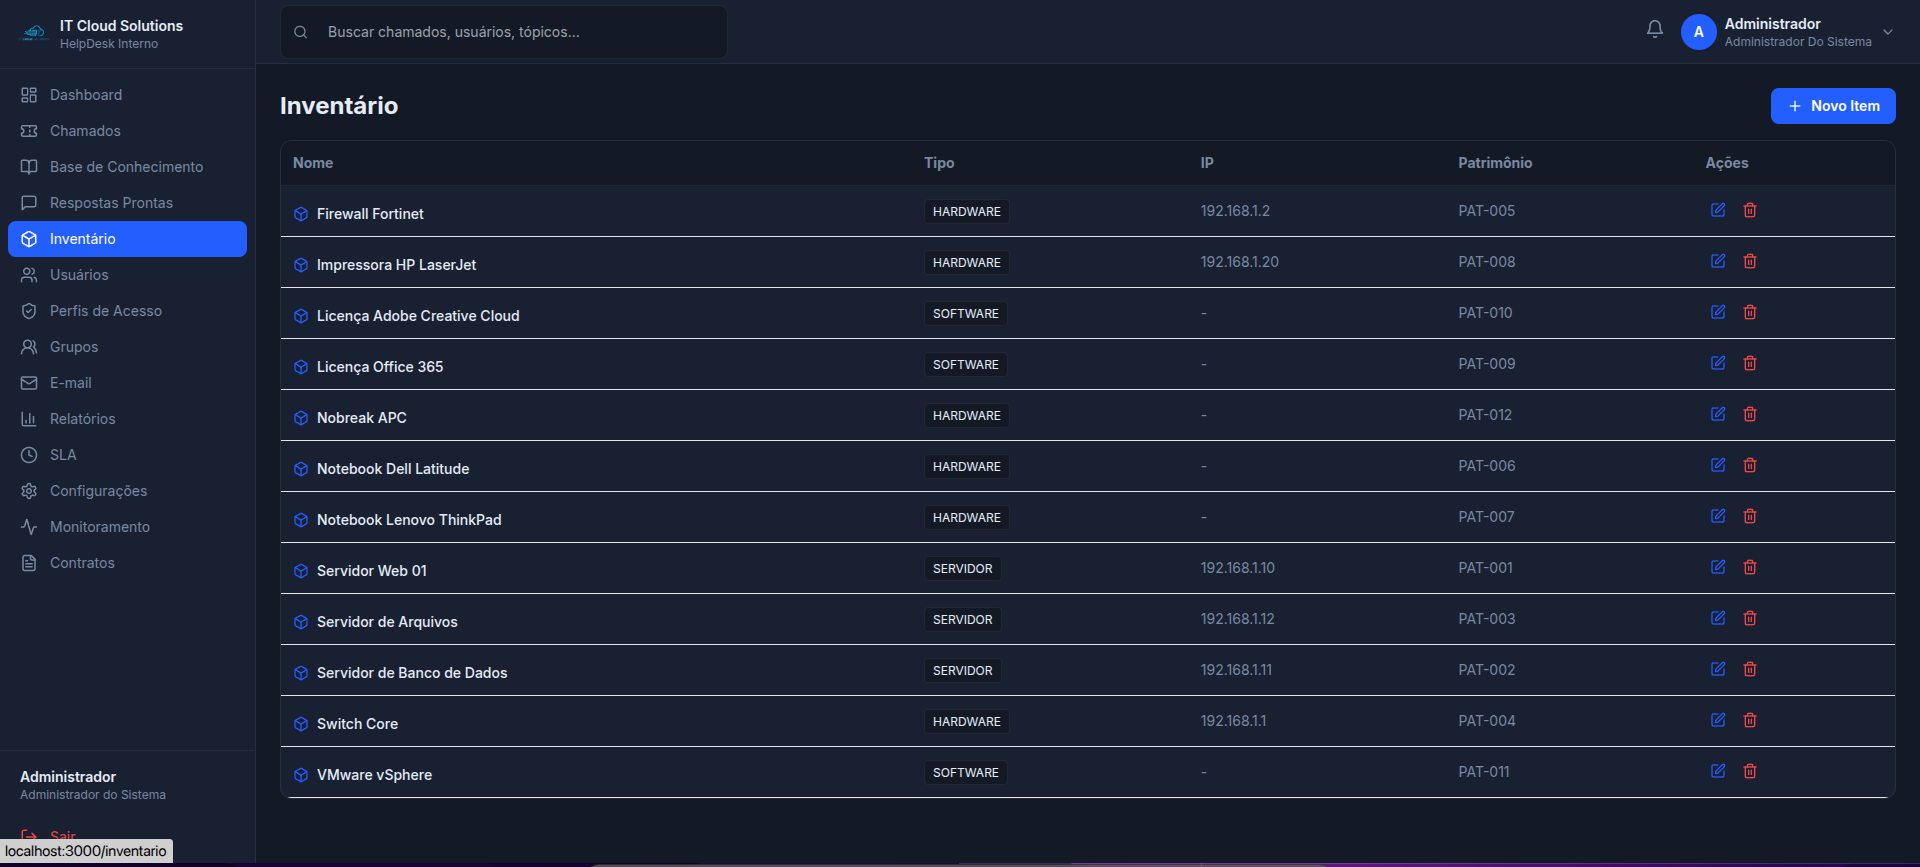Go to Dashboard in sidebar
The image size is (1920, 867).
point(127,95)
